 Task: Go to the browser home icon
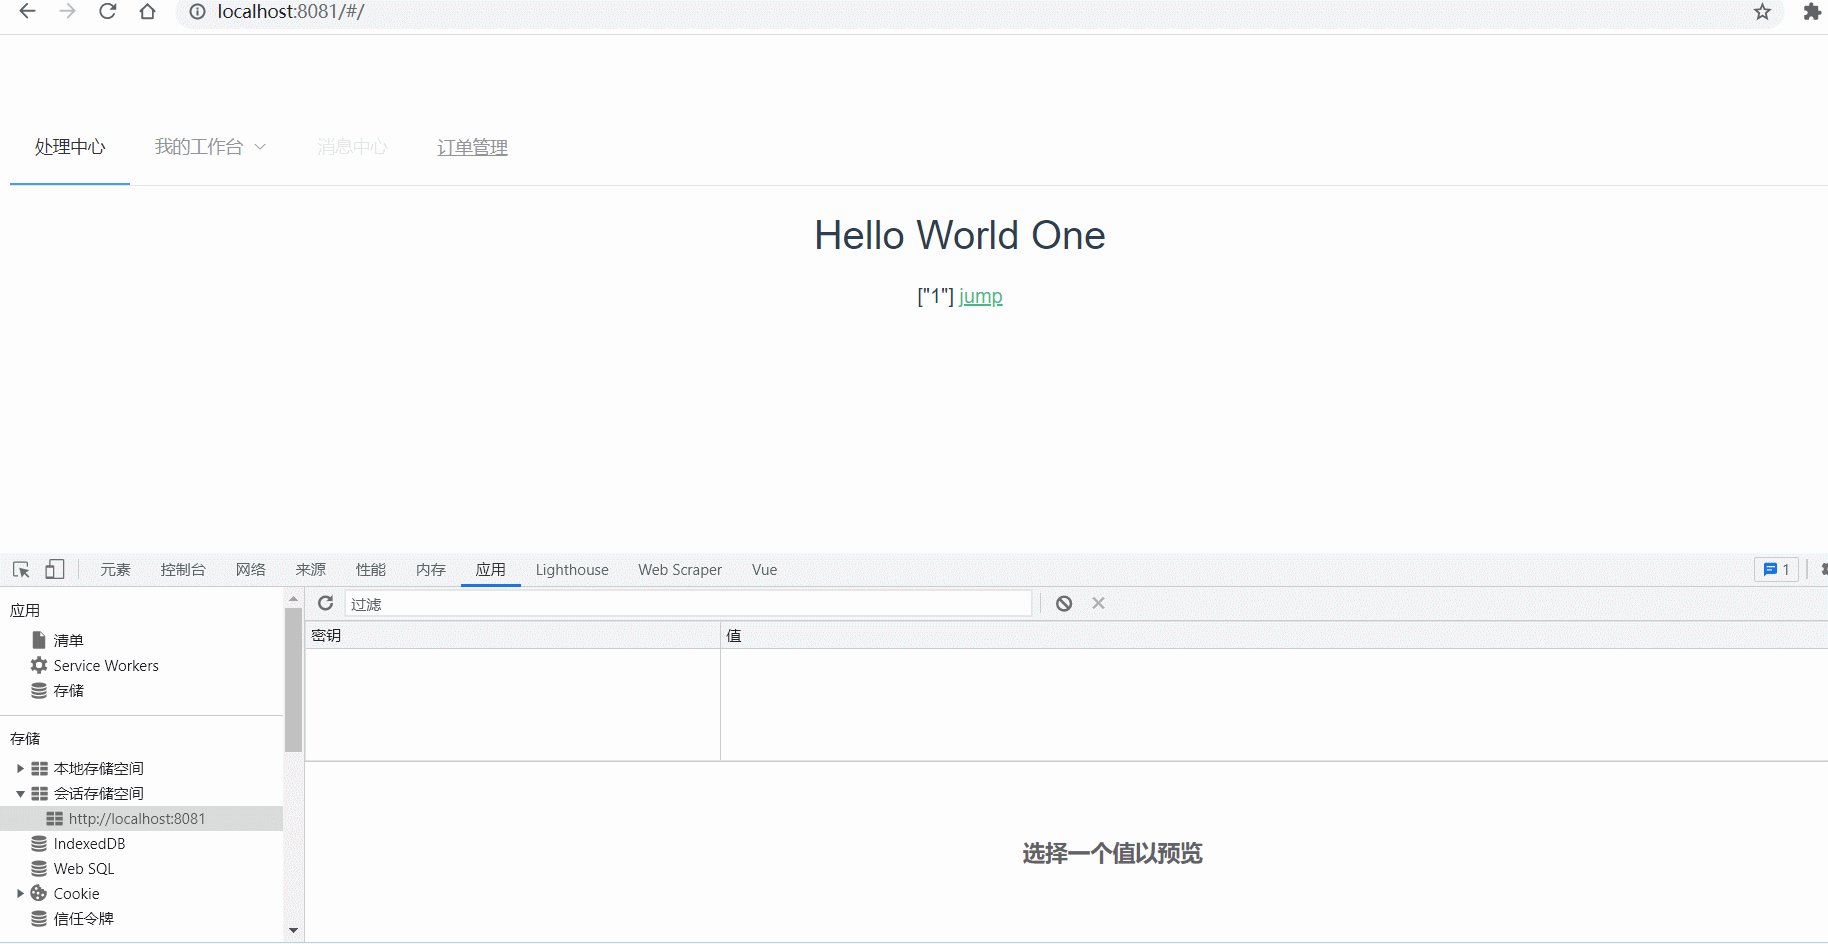coord(147,12)
